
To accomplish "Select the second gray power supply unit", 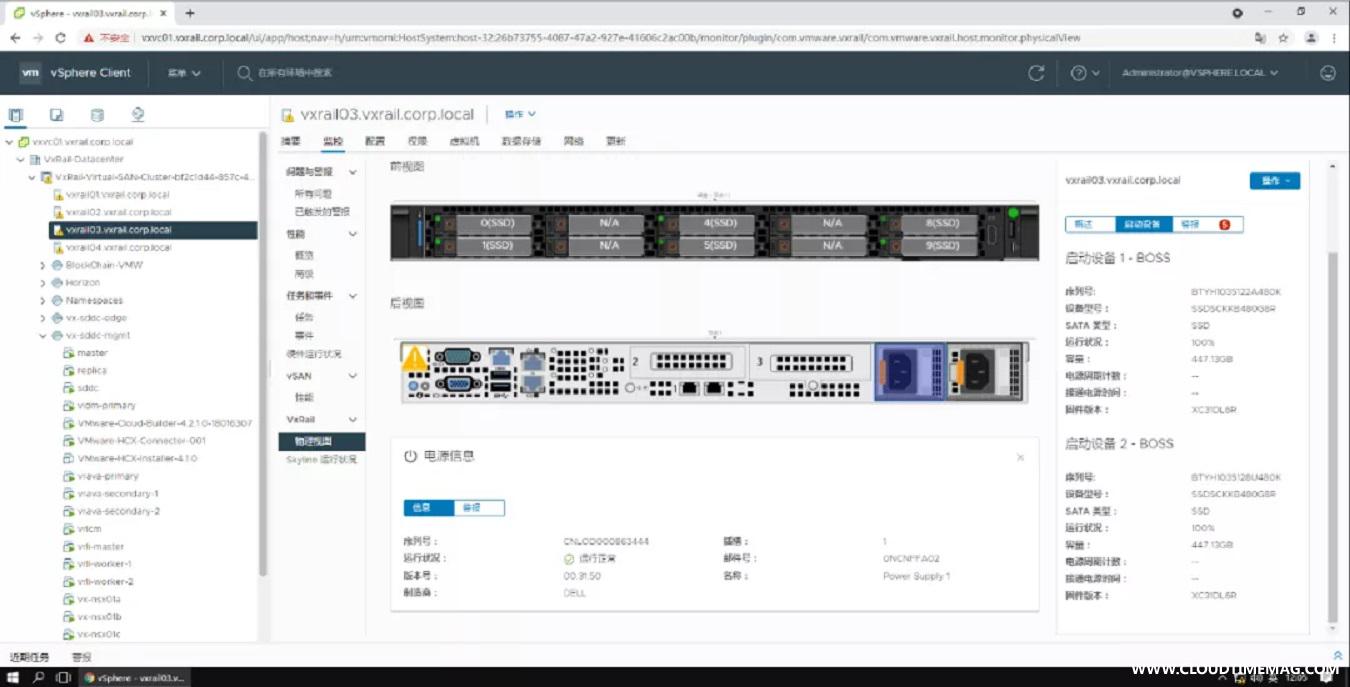I will [987, 371].
